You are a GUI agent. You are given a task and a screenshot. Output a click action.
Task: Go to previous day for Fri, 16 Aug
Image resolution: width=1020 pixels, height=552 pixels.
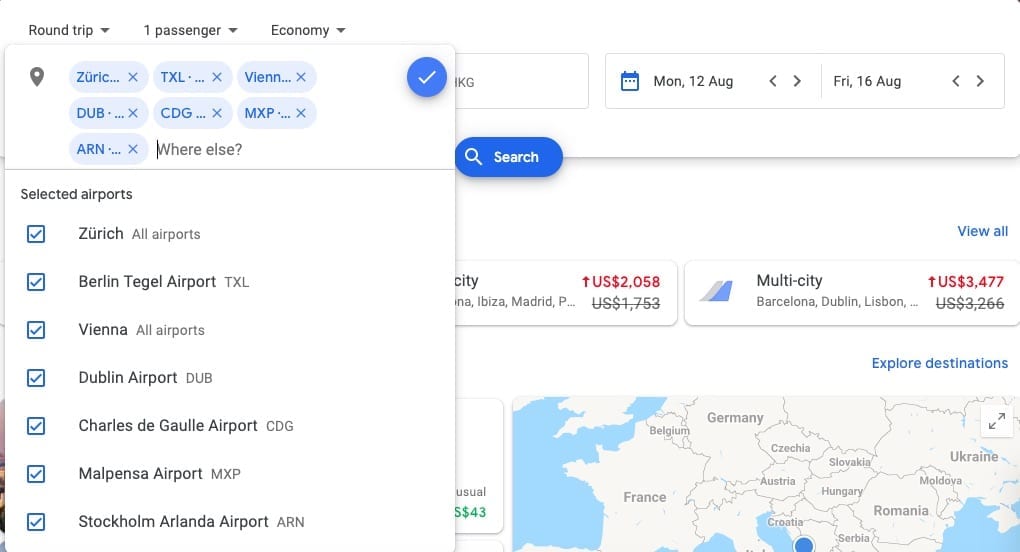[956, 81]
